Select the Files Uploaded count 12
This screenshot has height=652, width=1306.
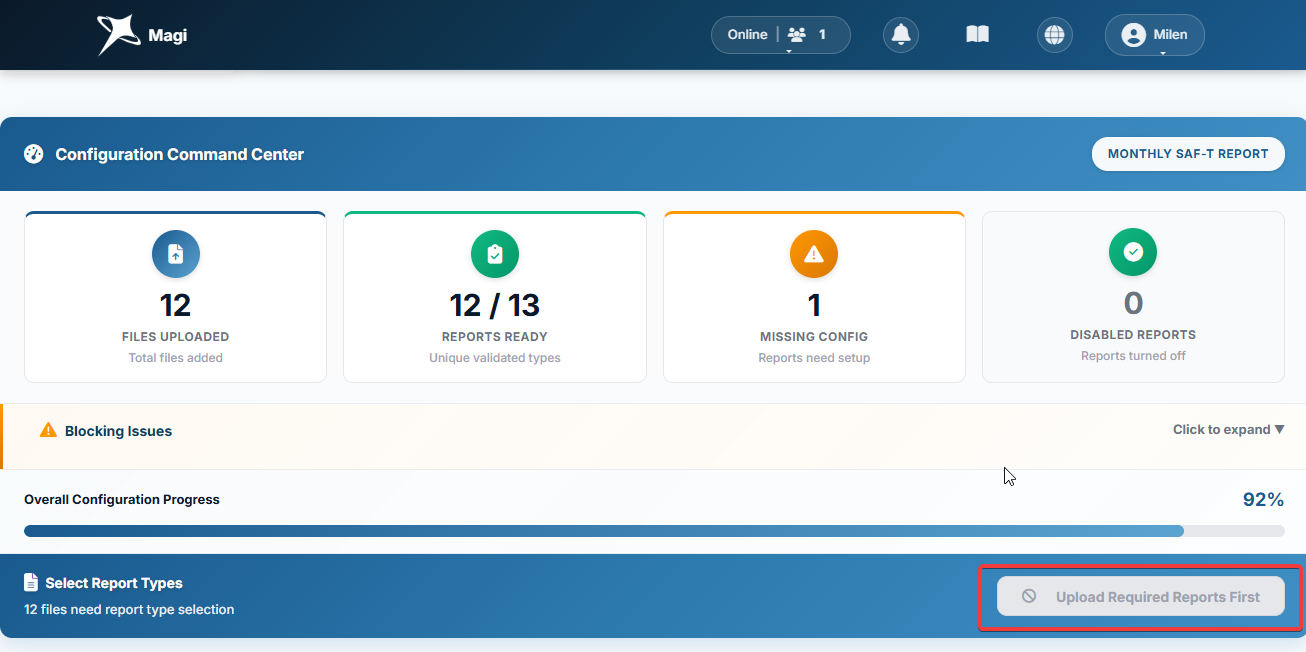[175, 304]
